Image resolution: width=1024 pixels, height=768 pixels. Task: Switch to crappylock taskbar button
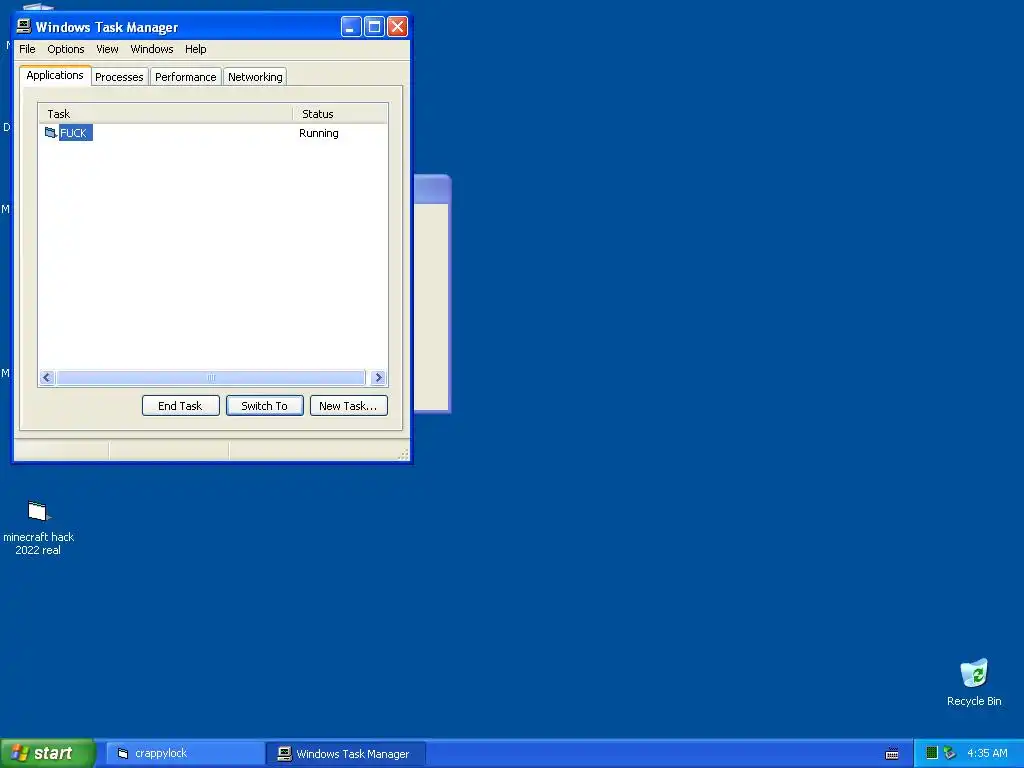click(x=184, y=754)
